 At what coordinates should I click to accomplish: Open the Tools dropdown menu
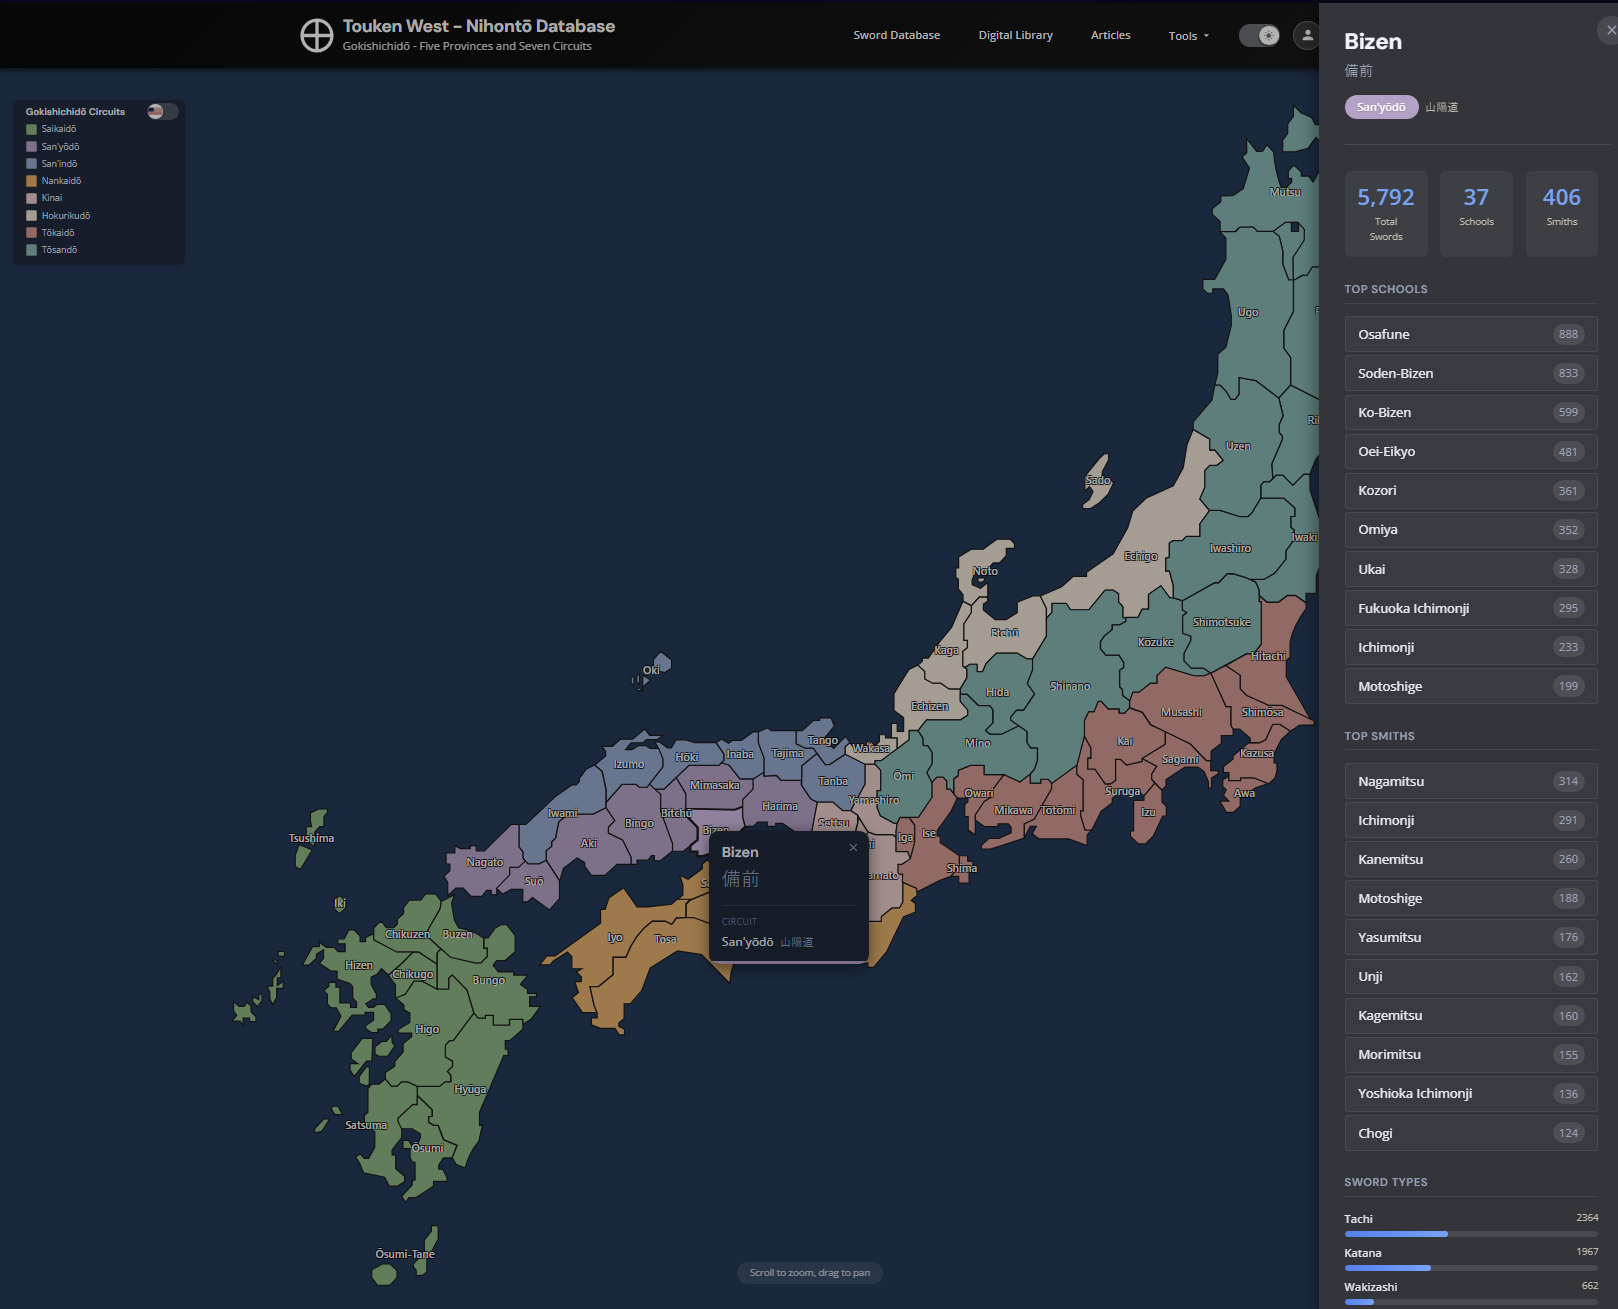coord(1188,36)
